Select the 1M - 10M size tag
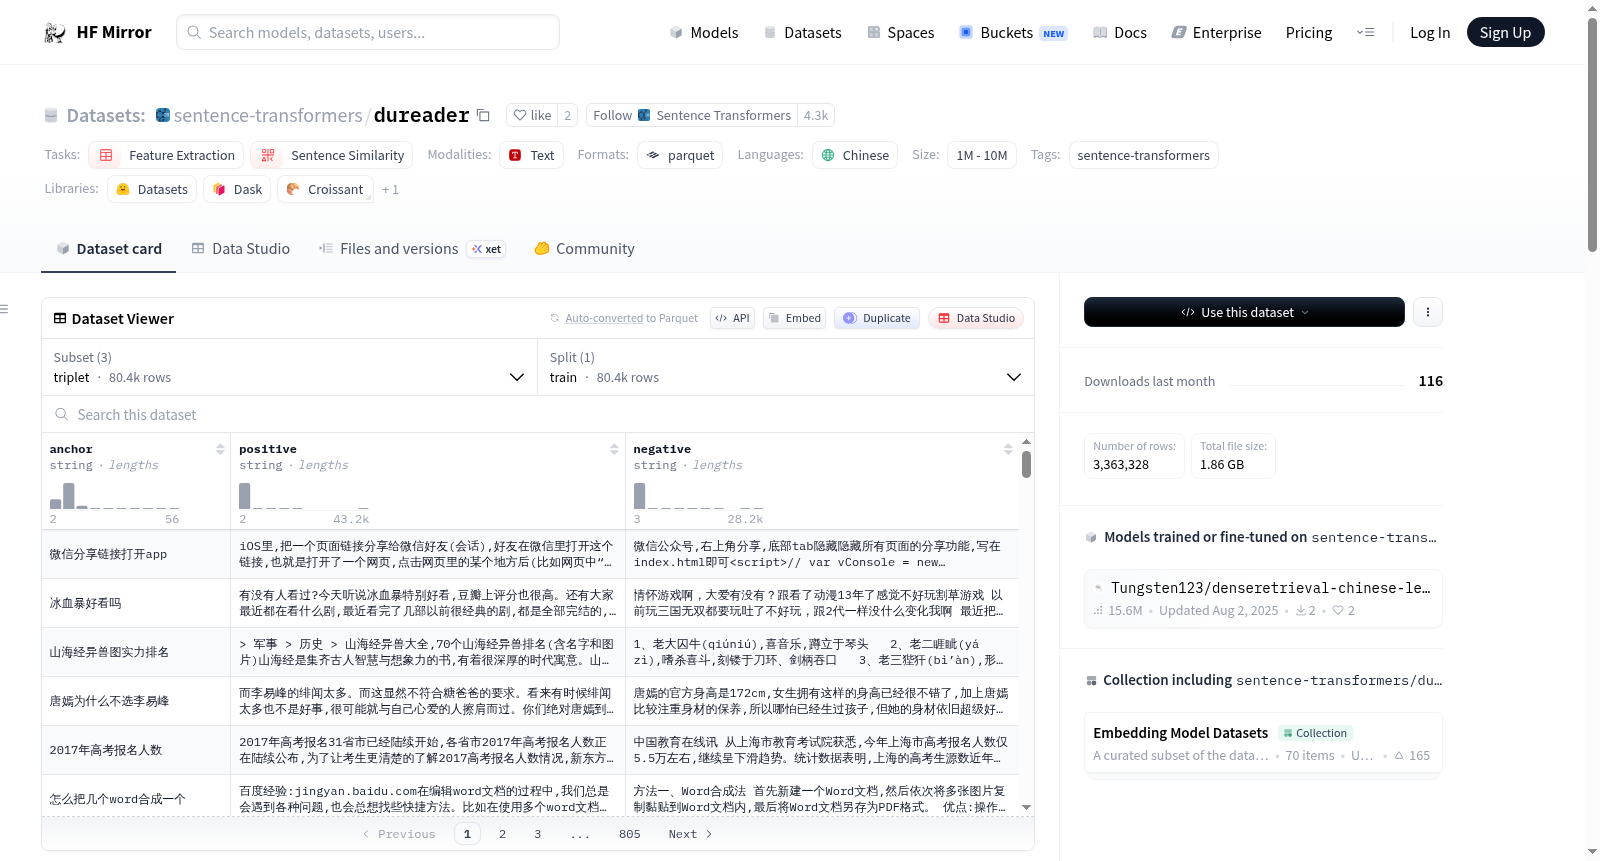Image resolution: width=1600 pixels, height=861 pixels. coord(981,155)
